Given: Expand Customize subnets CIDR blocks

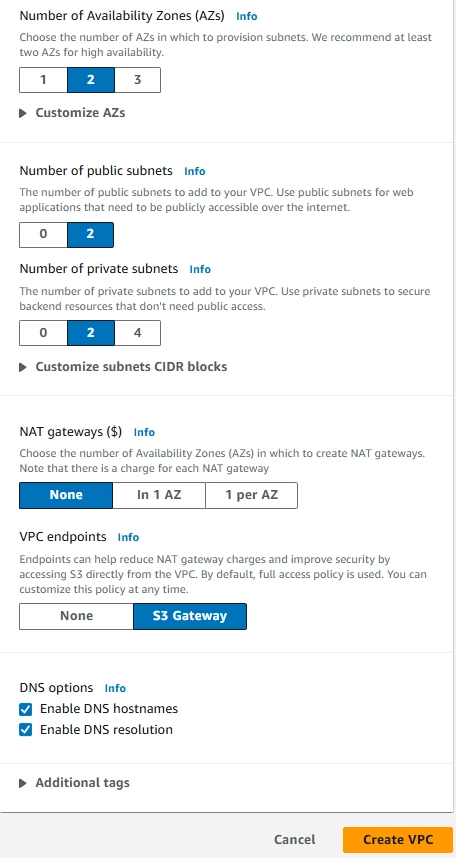Looking at the screenshot, I should [123, 367].
